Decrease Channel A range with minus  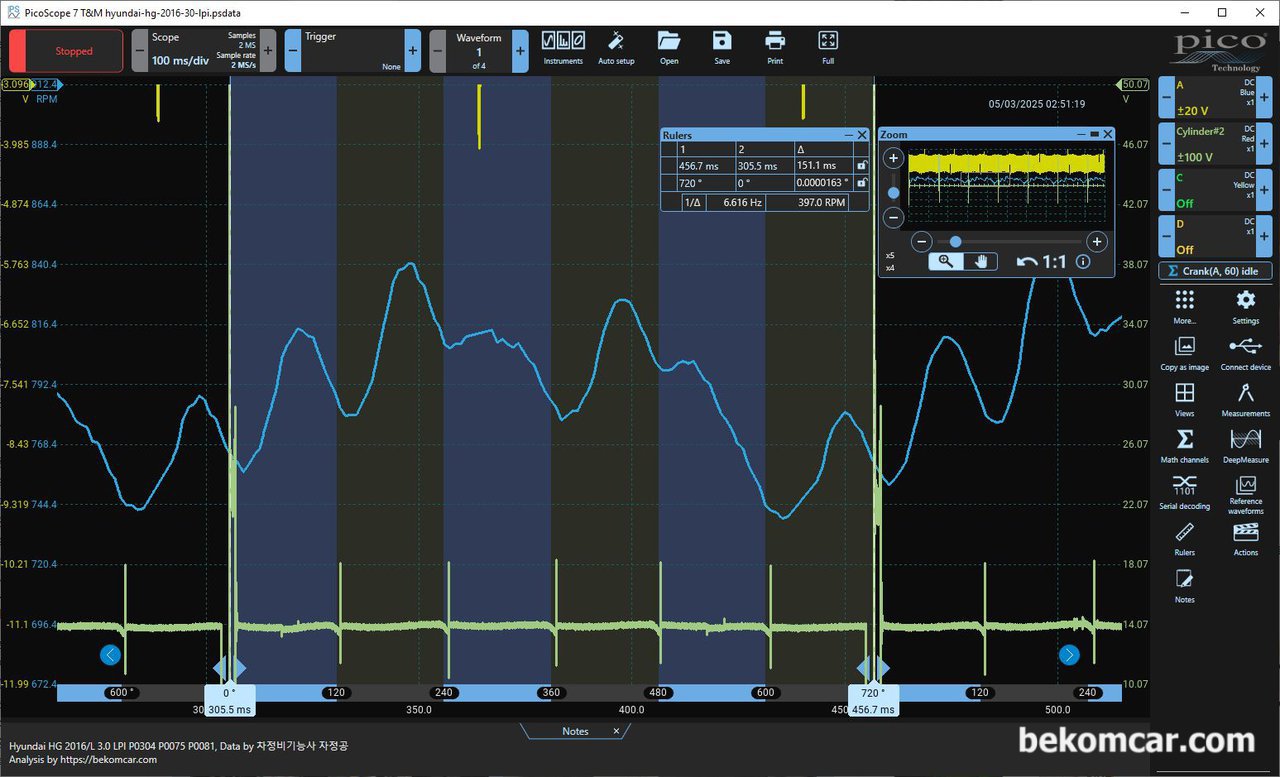point(1166,98)
